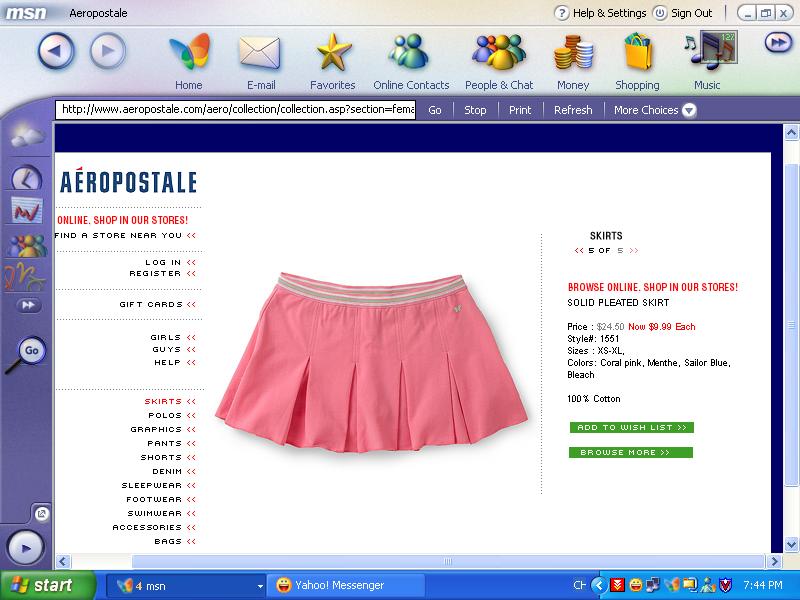This screenshot has width=800, height=600.
Task: Select the Sleepwear category
Action: (x=159, y=485)
